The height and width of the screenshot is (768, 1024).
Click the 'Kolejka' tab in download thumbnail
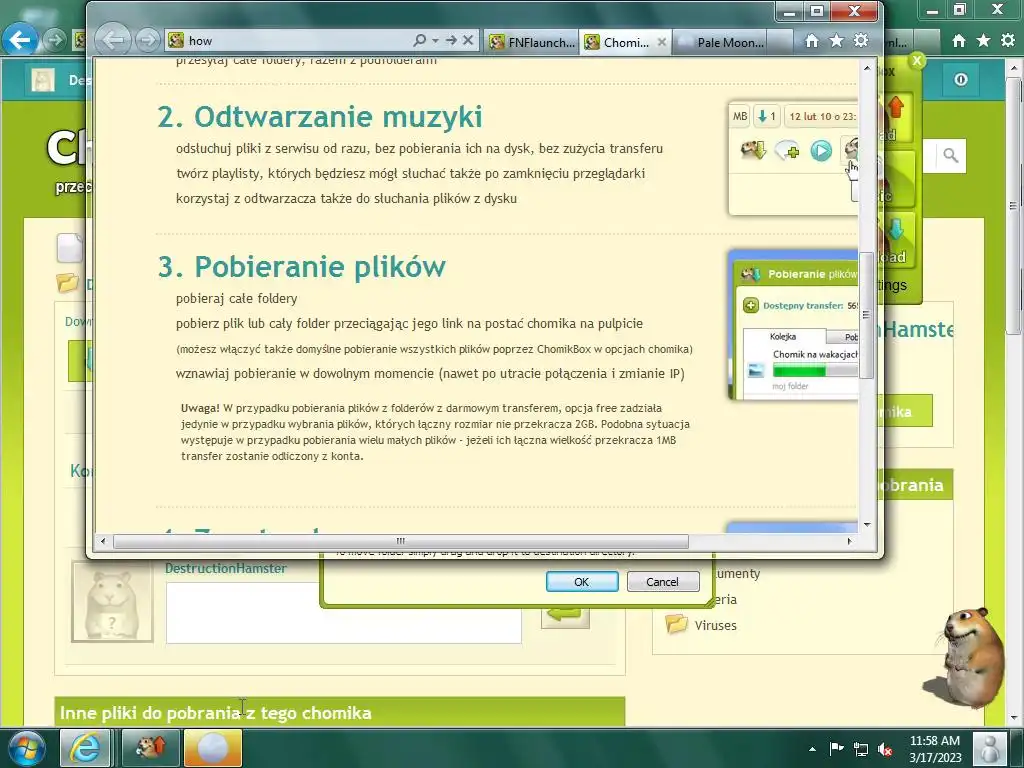click(782, 336)
